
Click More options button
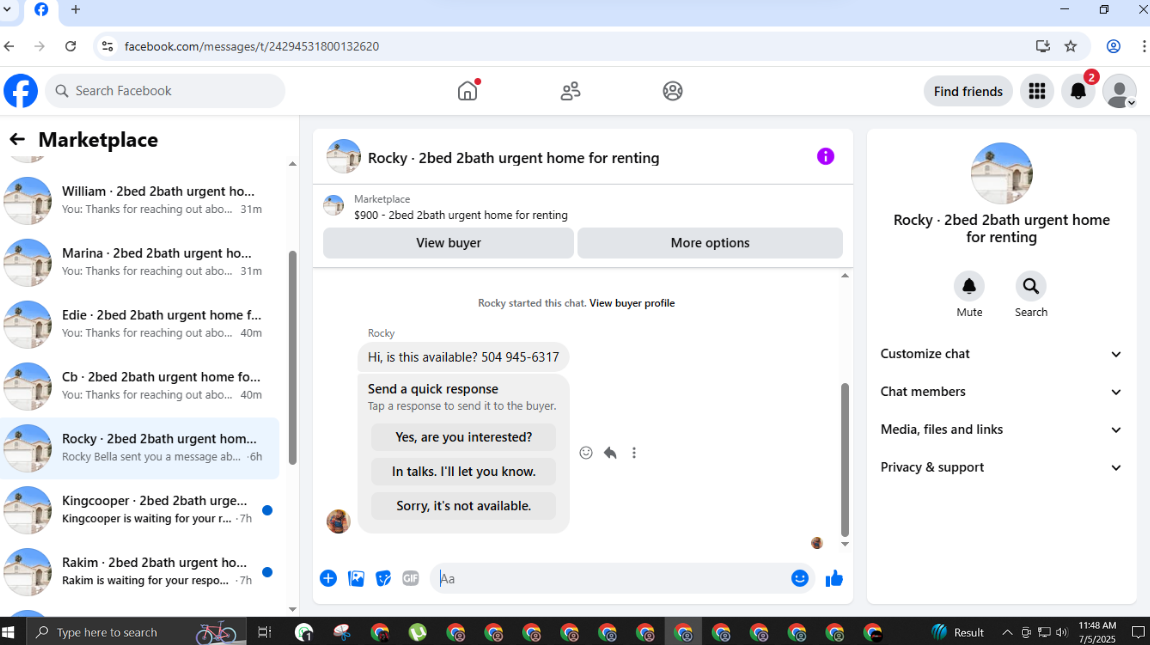coord(710,243)
